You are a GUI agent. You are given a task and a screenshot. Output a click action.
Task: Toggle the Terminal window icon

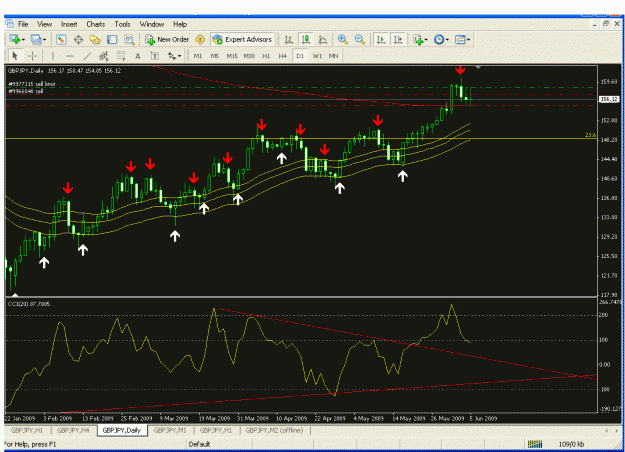tap(112, 39)
